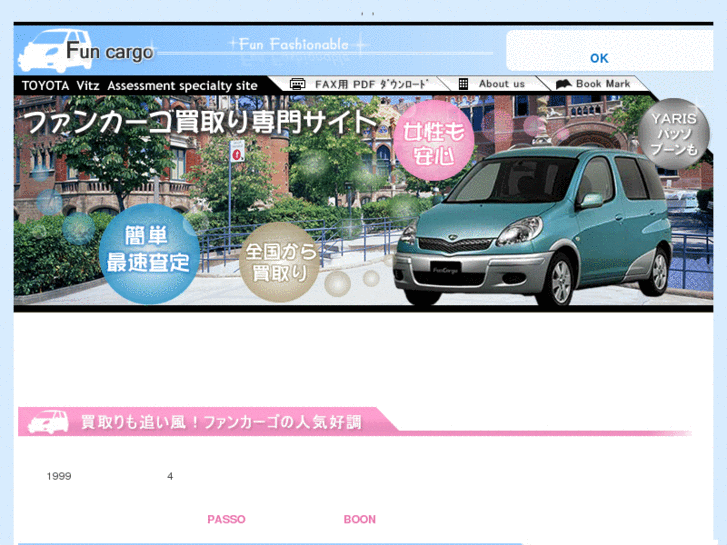The width and height of the screenshot is (727, 545).
Task: Click the fax printer icon
Action: (297, 84)
